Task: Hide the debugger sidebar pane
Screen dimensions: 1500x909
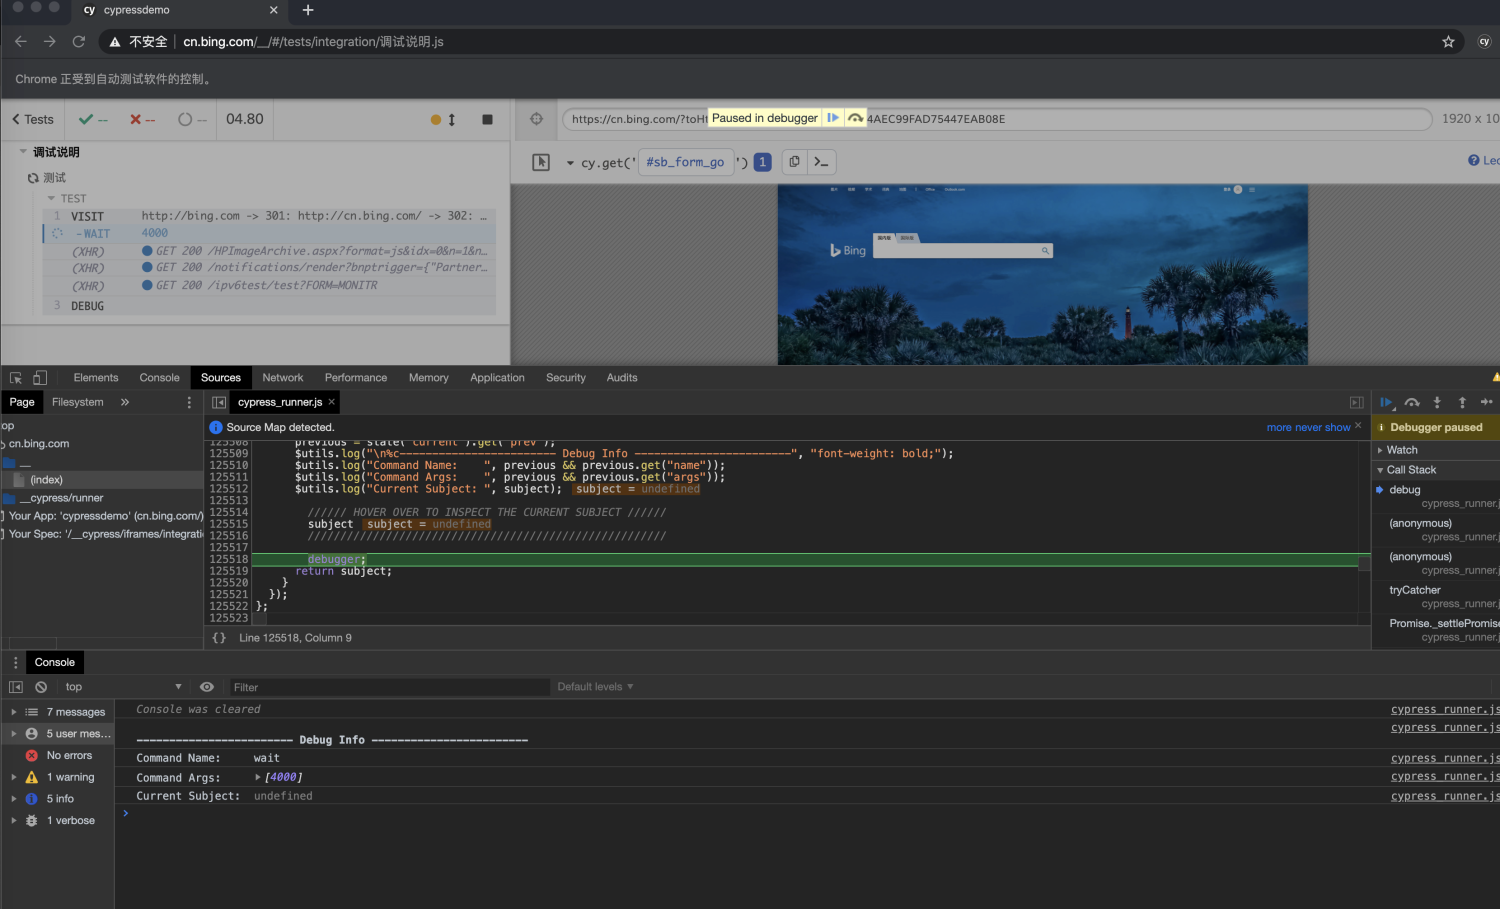Action: tap(1357, 402)
